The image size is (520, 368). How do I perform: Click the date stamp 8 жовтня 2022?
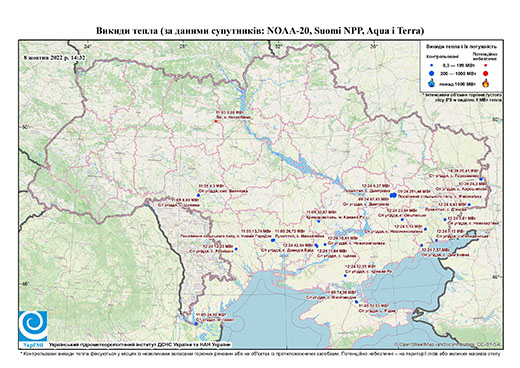pos(54,57)
